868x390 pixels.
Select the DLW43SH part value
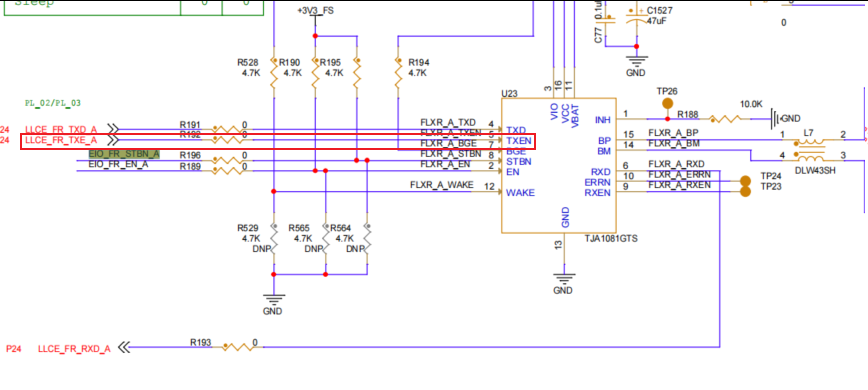[x=815, y=171]
